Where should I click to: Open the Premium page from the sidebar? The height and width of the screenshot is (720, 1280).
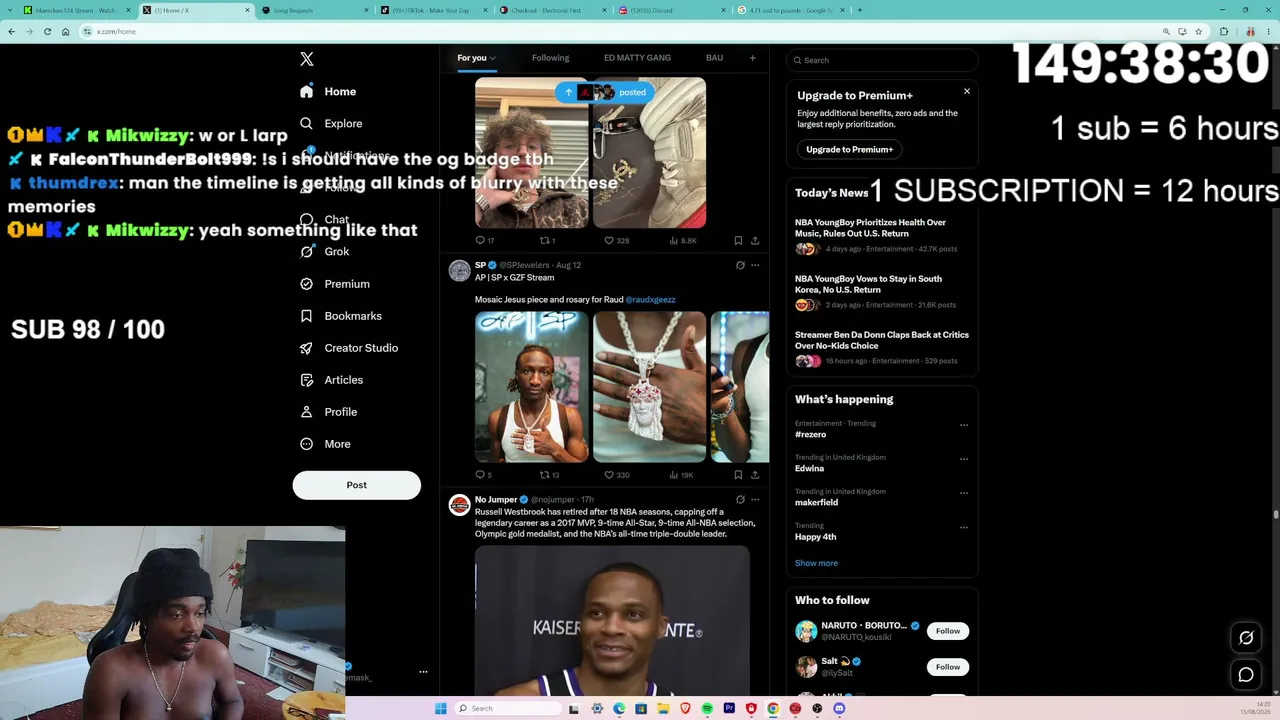pyautogui.click(x=334, y=284)
